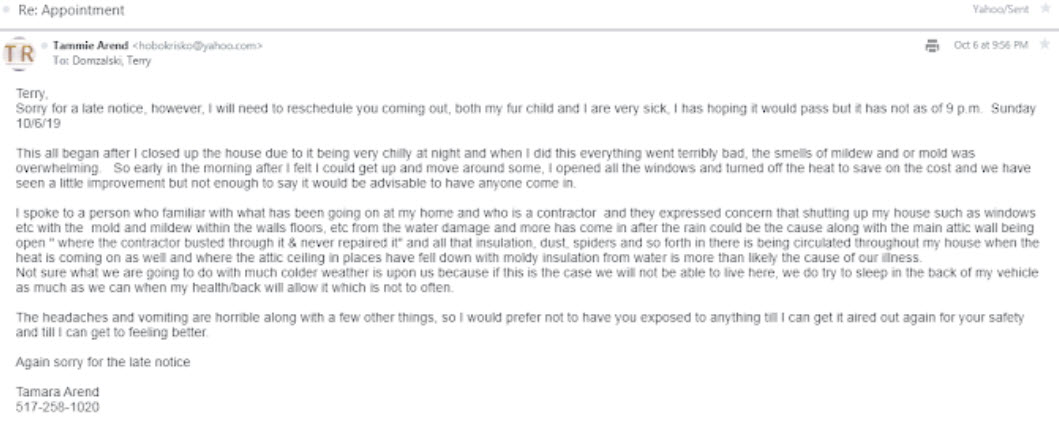This screenshot has height=440, width=1059.
Task: Star the message dated Oct 6
Action: click(x=1045, y=45)
